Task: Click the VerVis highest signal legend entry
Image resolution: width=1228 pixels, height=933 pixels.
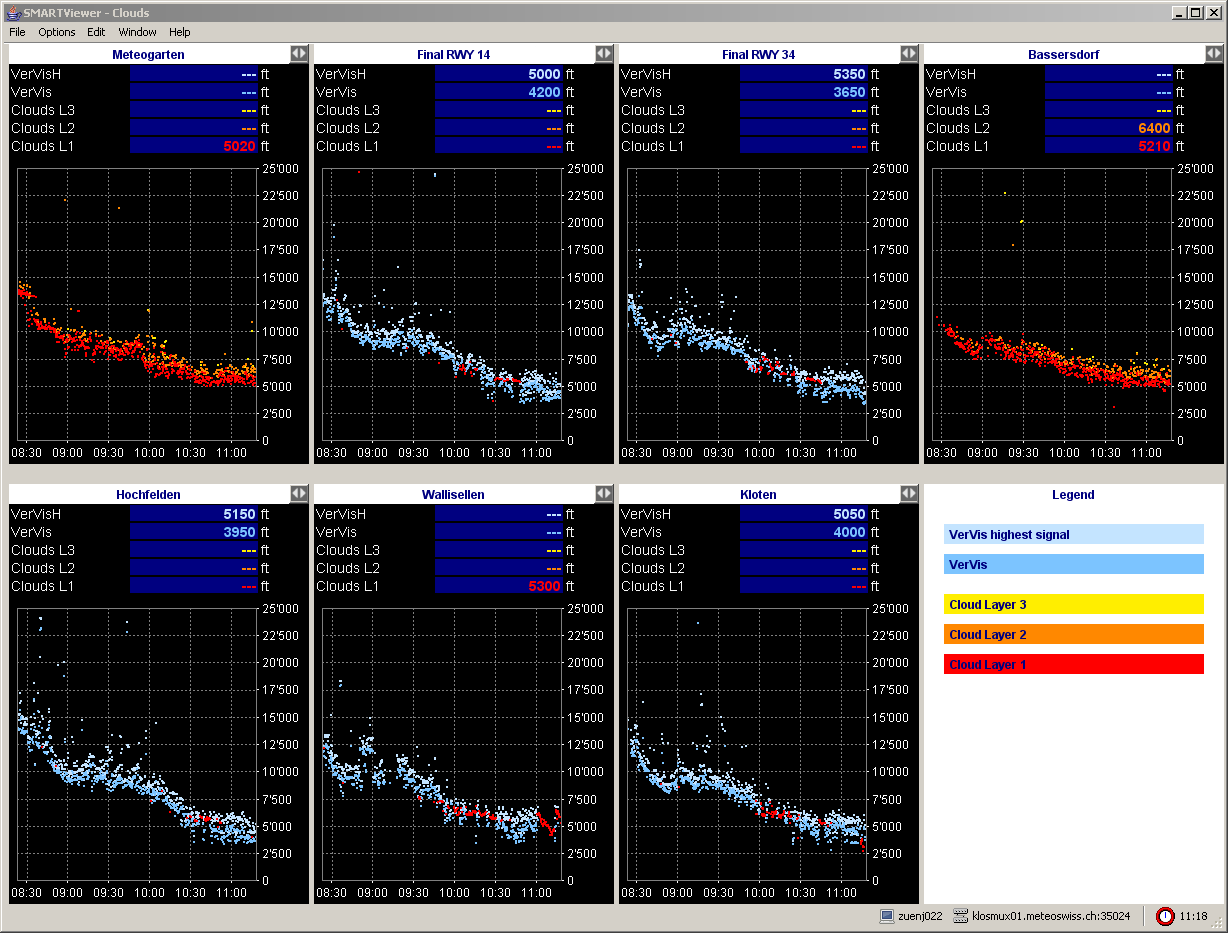Action: [1073, 534]
